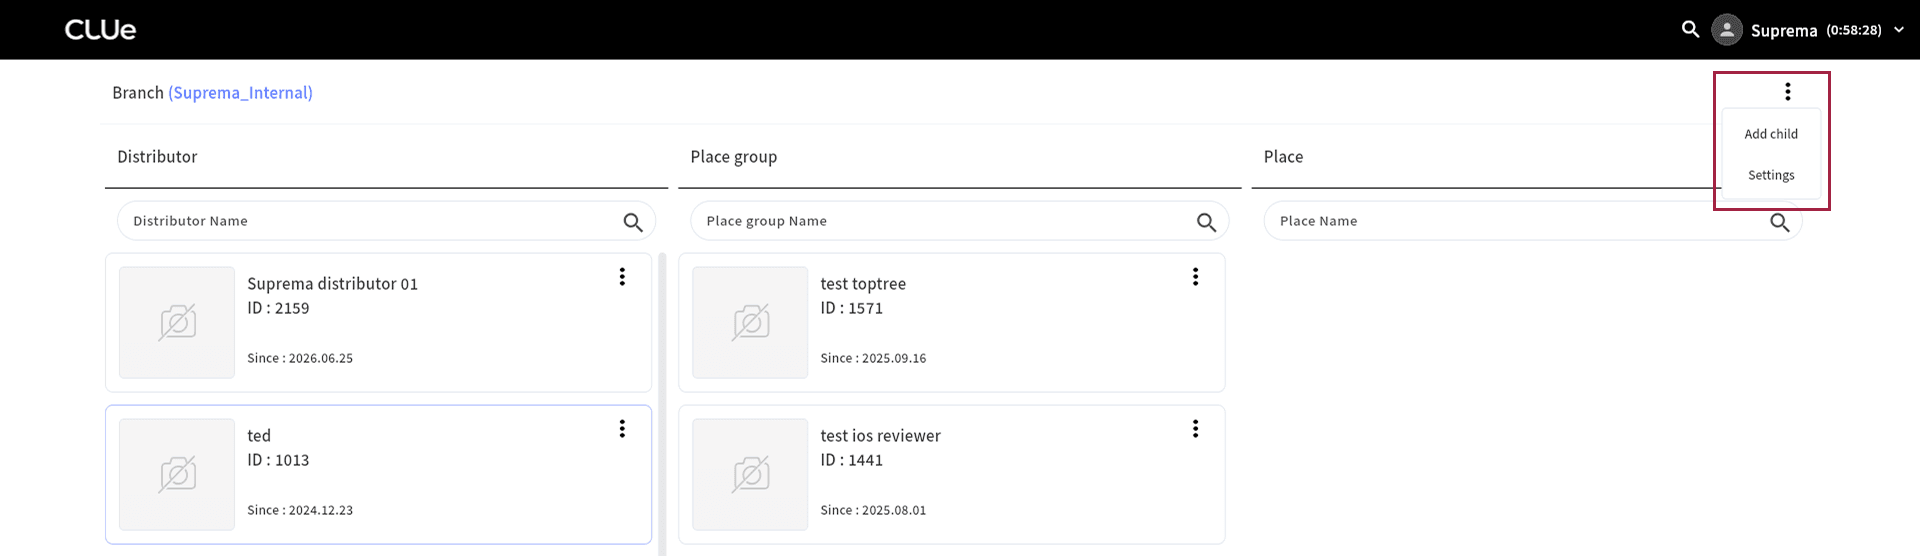
Task: Click the Place group search magnifier
Action: pos(1207,222)
